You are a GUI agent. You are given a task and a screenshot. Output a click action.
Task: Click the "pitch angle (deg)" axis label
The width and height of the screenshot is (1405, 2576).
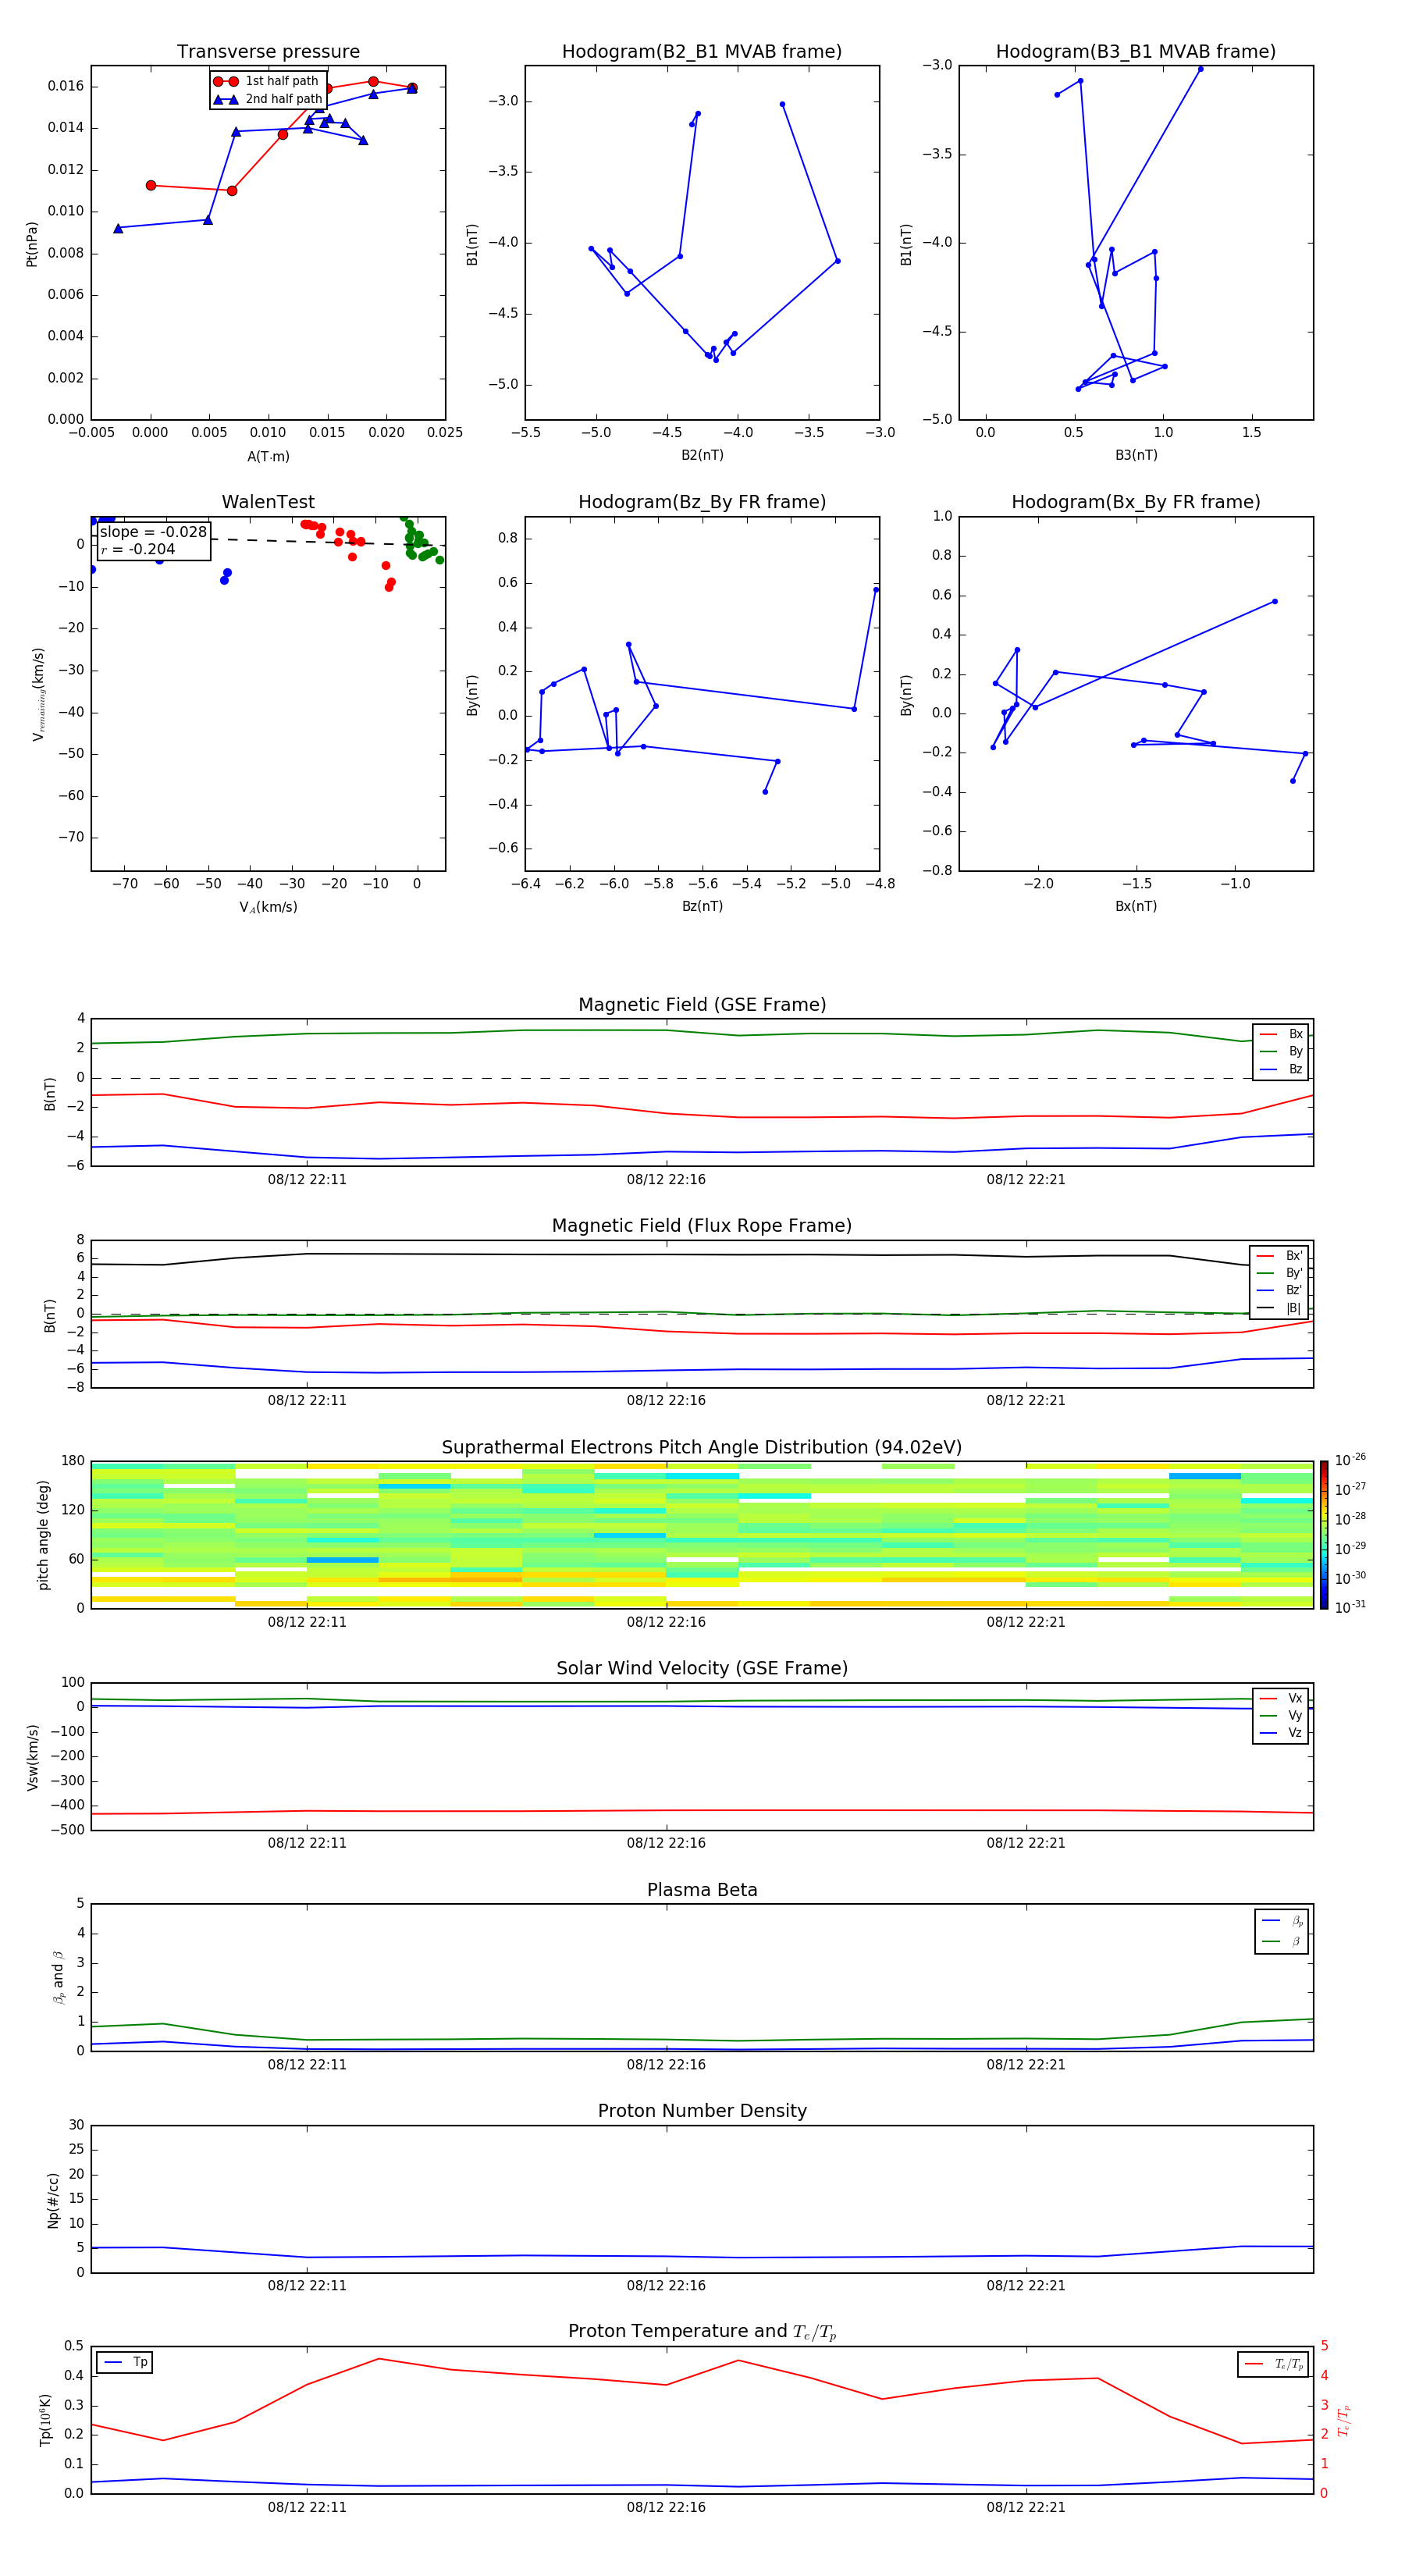43,1535
